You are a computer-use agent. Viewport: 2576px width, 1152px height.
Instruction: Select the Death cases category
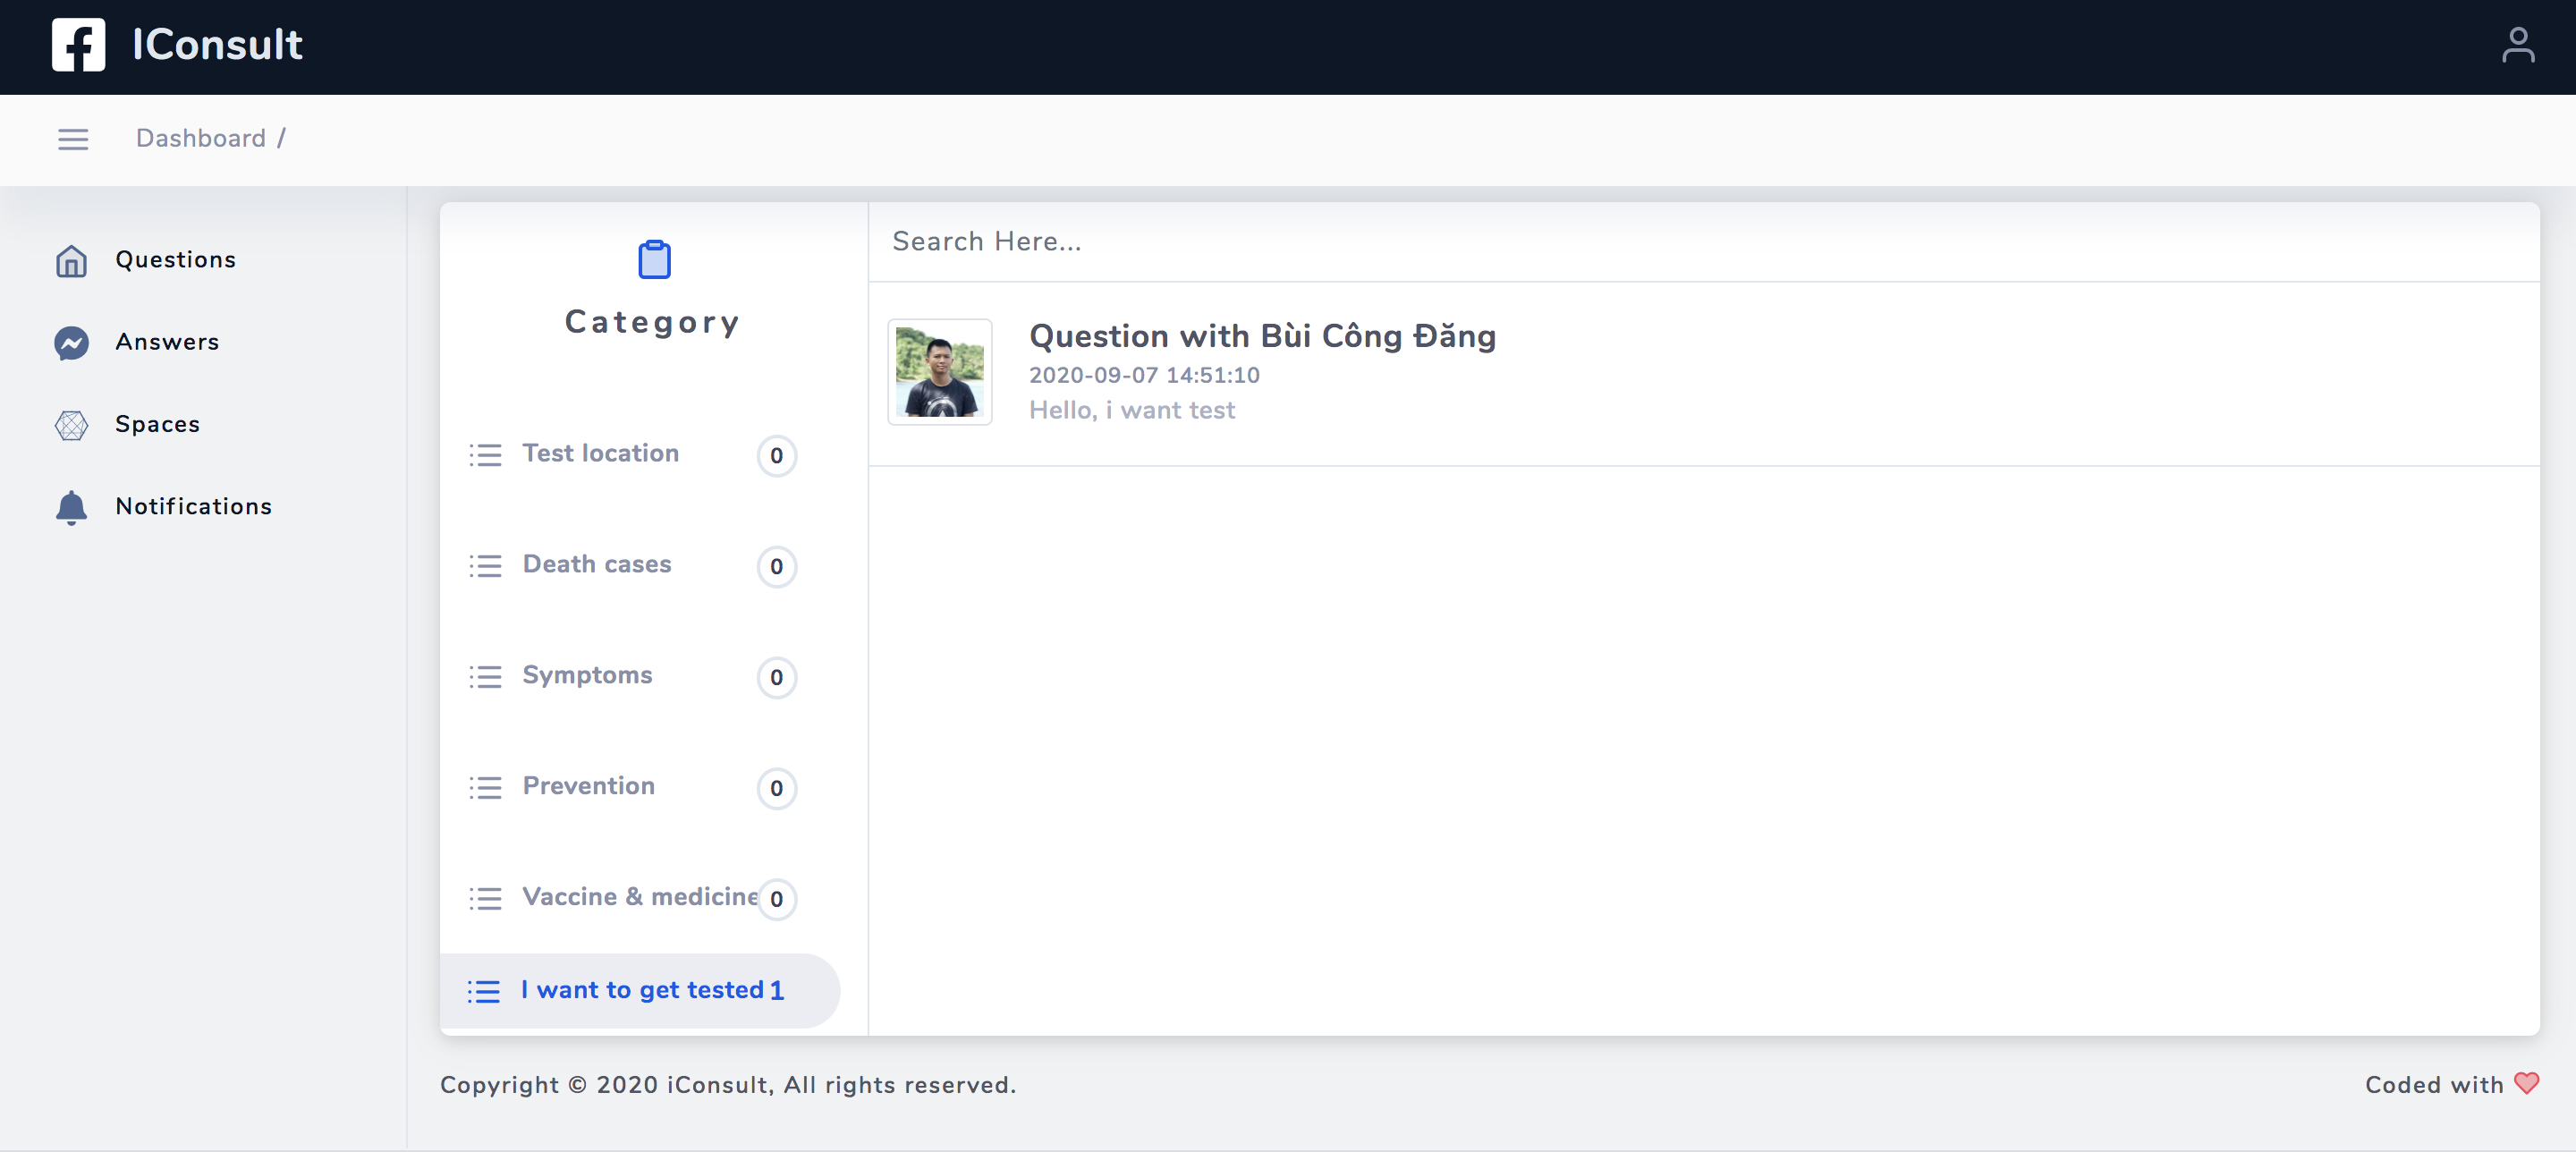click(x=596, y=564)
